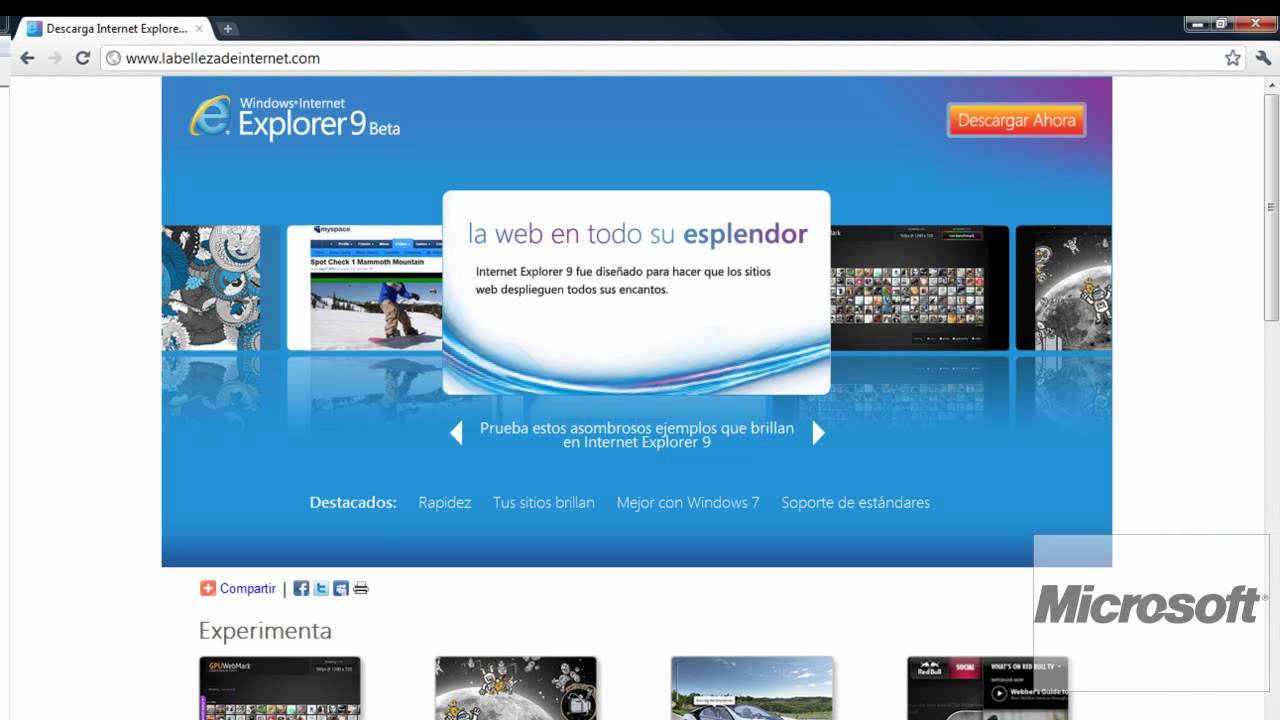
Task: Click the myspace snowboarder carousel thumbnail
Action: (365, 287)
